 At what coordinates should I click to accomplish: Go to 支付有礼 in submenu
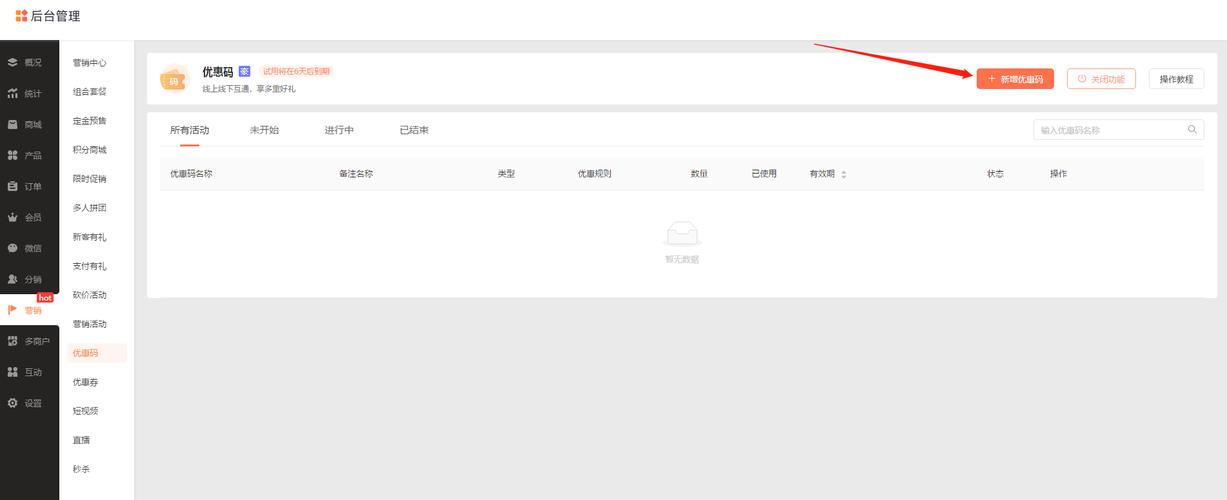(x=89, y=266)
